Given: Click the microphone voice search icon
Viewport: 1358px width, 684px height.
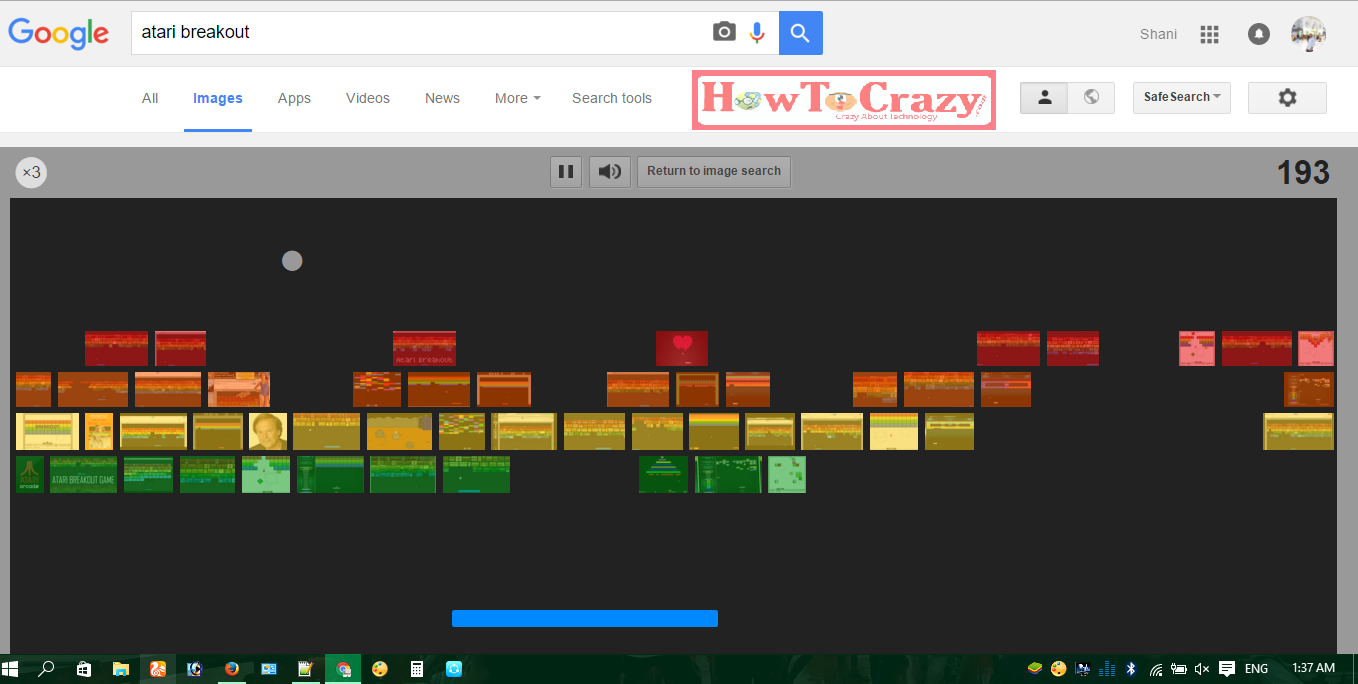Looking at the screenshot, I should [757, 32].
